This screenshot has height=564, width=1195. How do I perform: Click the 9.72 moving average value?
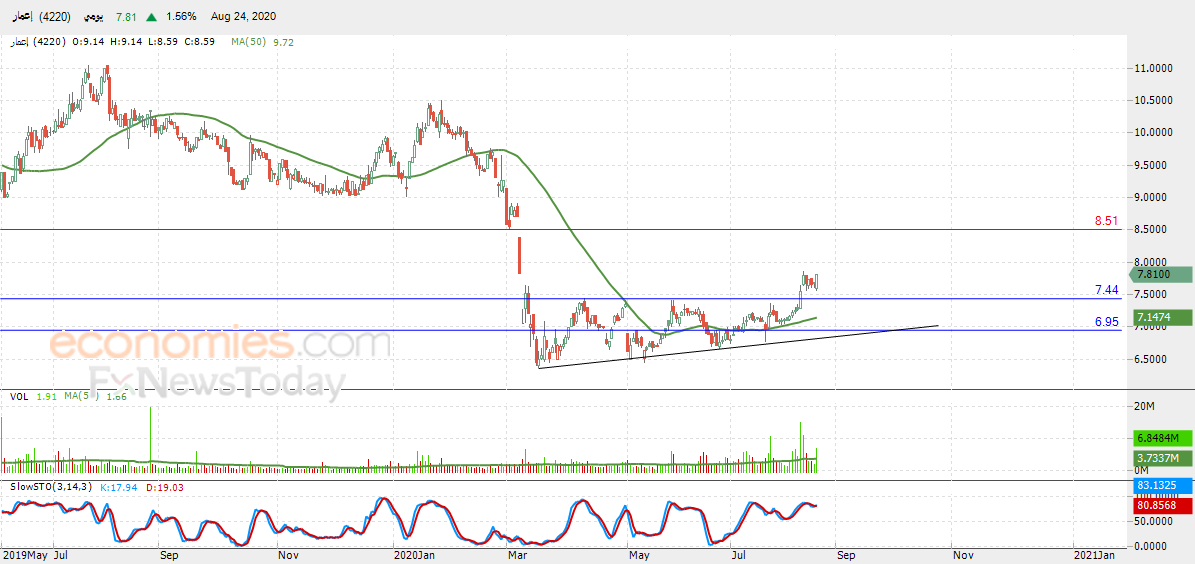point(282,42)
